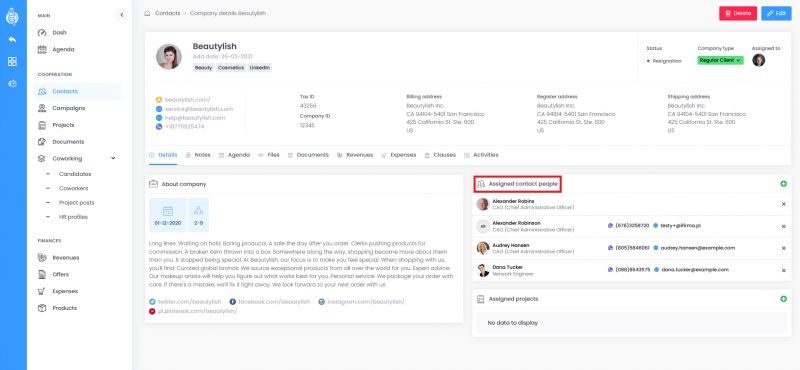Image resolution: width=800 pixels, height=370 pixels.
Task: Click help@beautylish.com email link
Action: (x=195, y=118)
